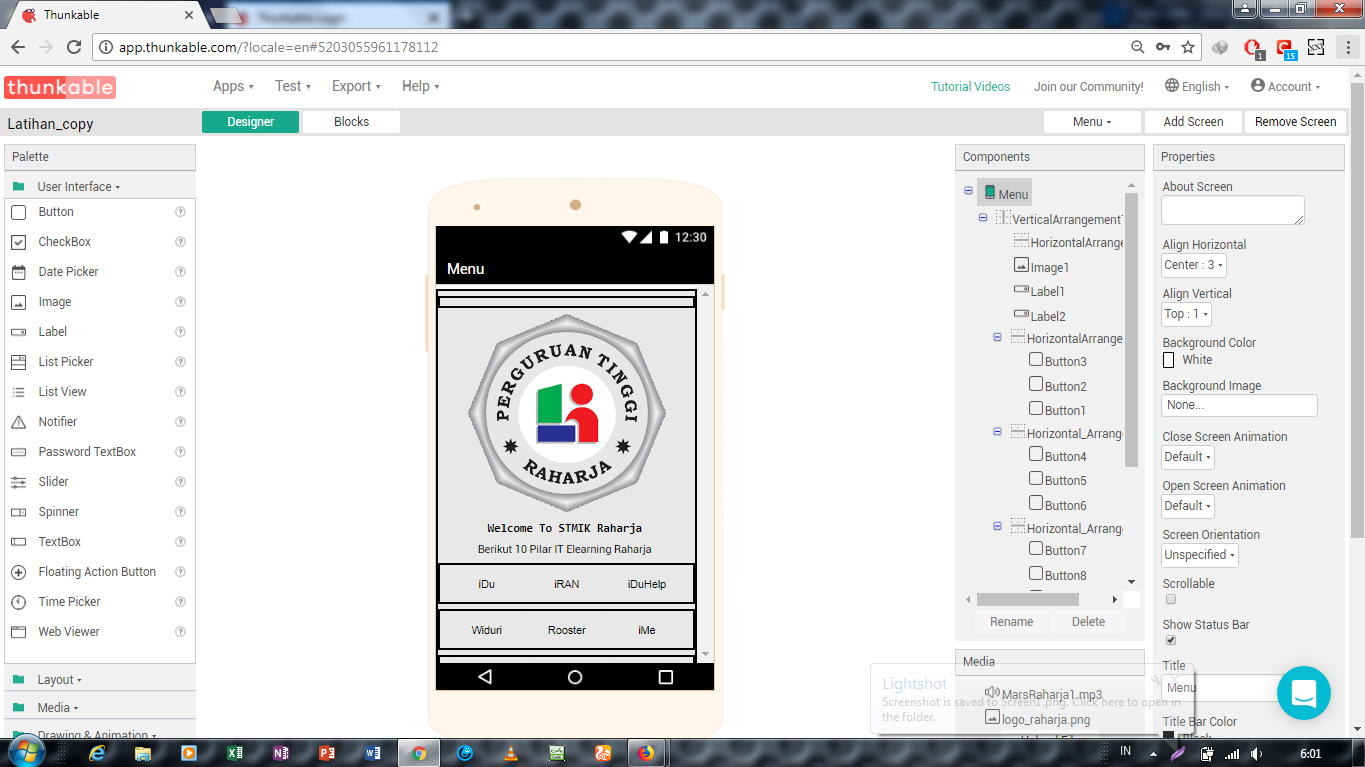1365x767 pixels.
Task: Click help icon next to List Picker
Action: tap(181, 362)
